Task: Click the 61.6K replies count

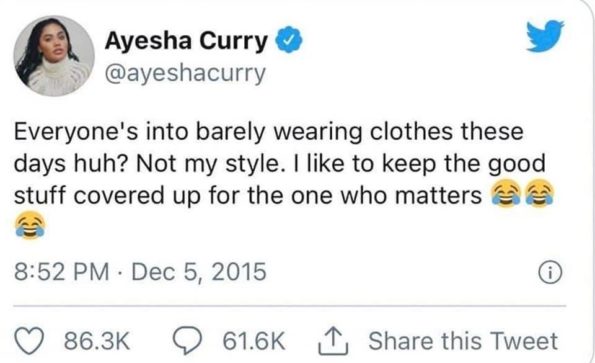Action: (x=253, y=341)
